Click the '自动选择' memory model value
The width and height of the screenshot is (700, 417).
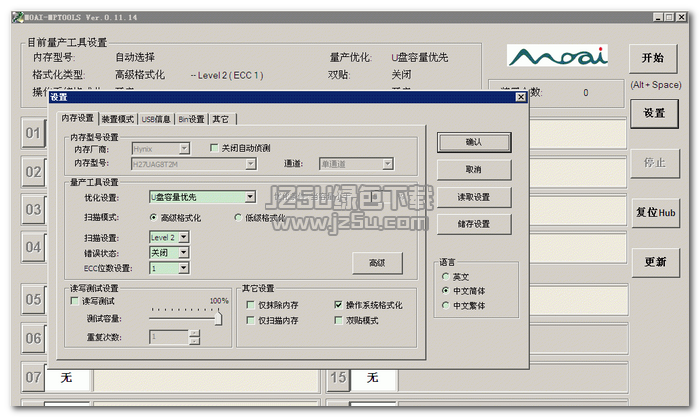pyautogui.click(x=135, y=57)
